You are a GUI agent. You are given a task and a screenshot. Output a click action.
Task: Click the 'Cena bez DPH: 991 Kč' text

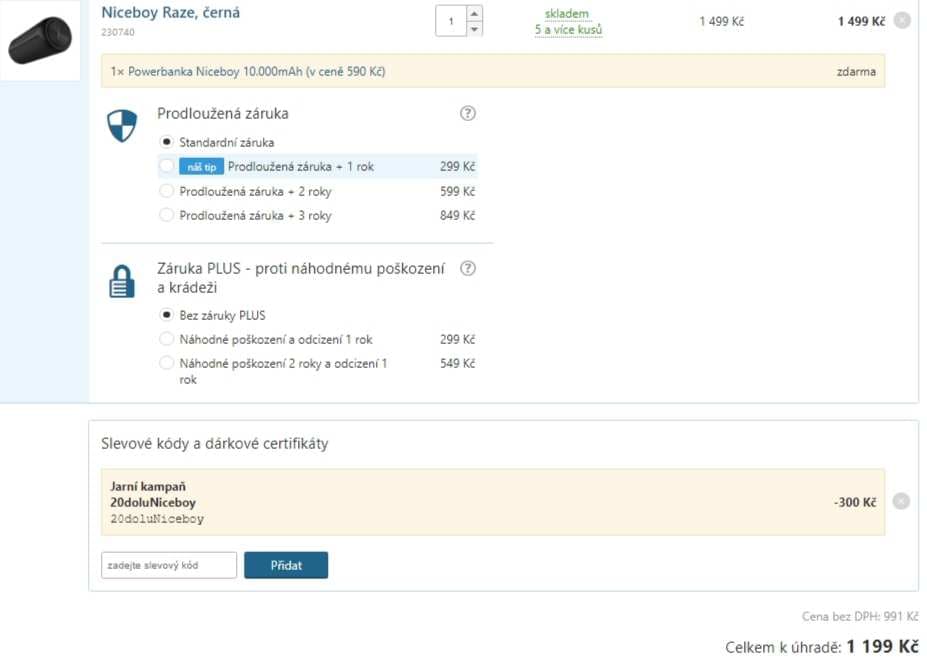tap(860, 616)
